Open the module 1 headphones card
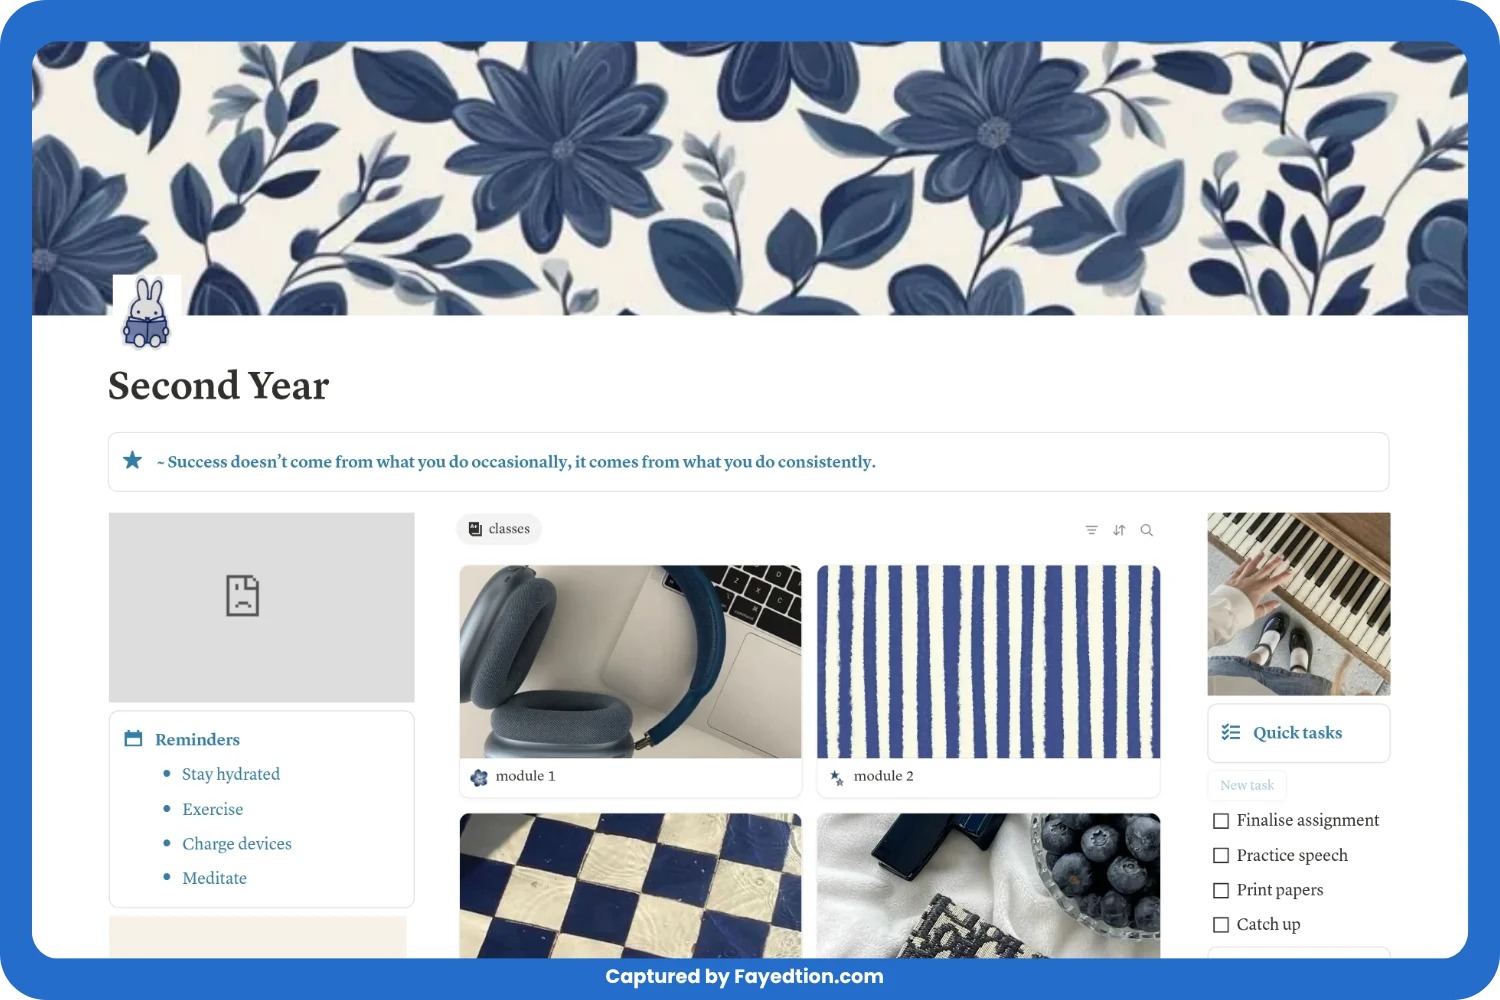The width and height of the screenshot is (1500, 1000). pyautogui.click(x=631, y=681)
